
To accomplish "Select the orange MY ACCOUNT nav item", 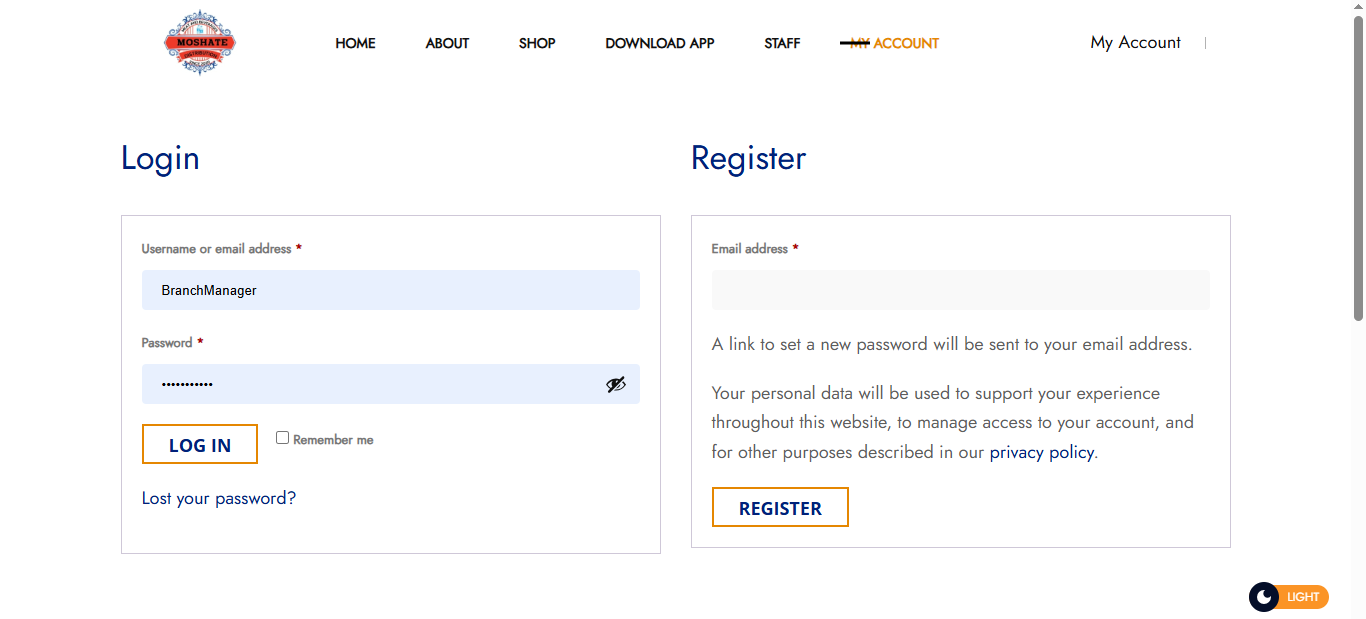I will (891, 43).
